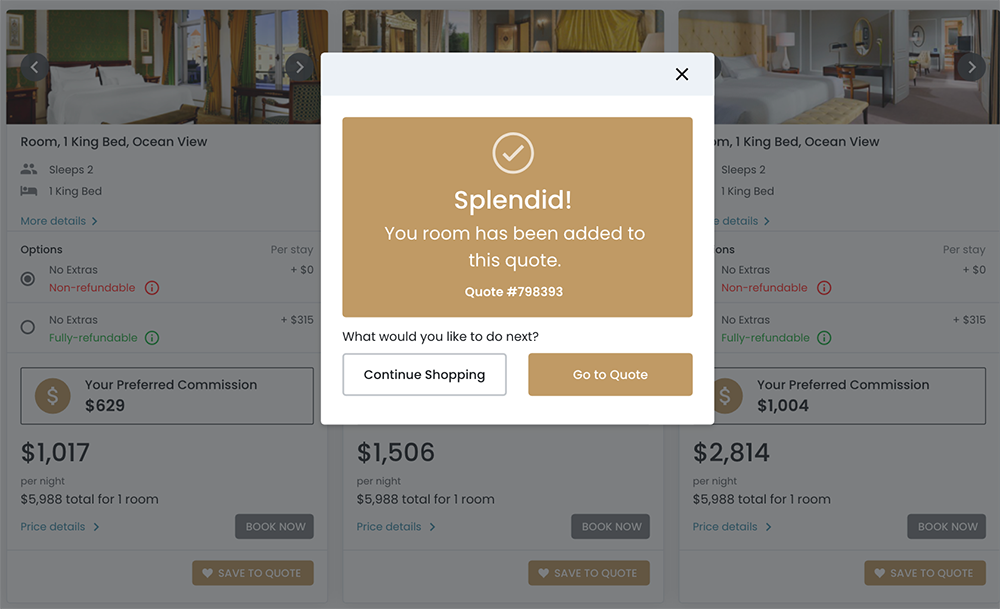Expand Price details on first room card
This screenshot has height=609, width=1000.
point(60,527)
